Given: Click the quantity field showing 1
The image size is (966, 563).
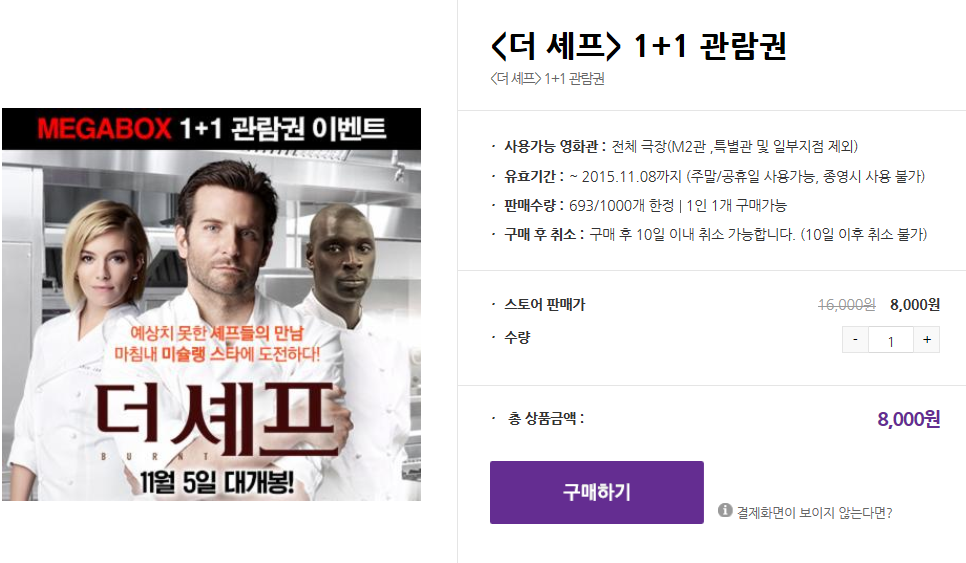Looking at the screenshot, I should coord(891,339).
